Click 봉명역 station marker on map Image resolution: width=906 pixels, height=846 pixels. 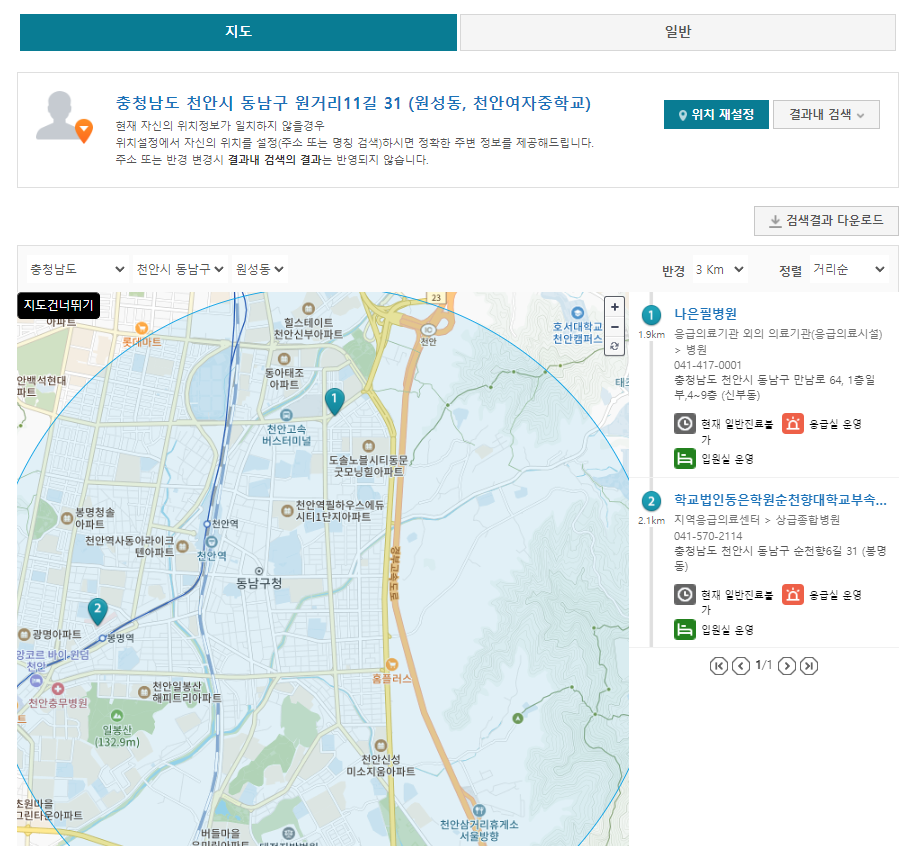pos(102,638)
